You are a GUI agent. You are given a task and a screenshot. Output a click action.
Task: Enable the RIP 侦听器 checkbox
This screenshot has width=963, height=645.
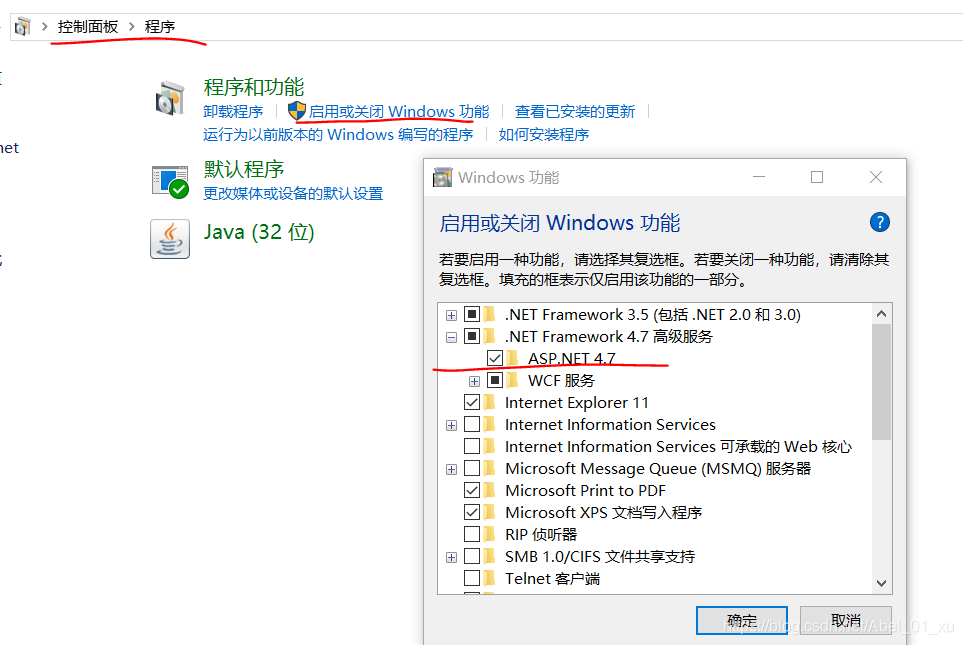click(472, 534)
